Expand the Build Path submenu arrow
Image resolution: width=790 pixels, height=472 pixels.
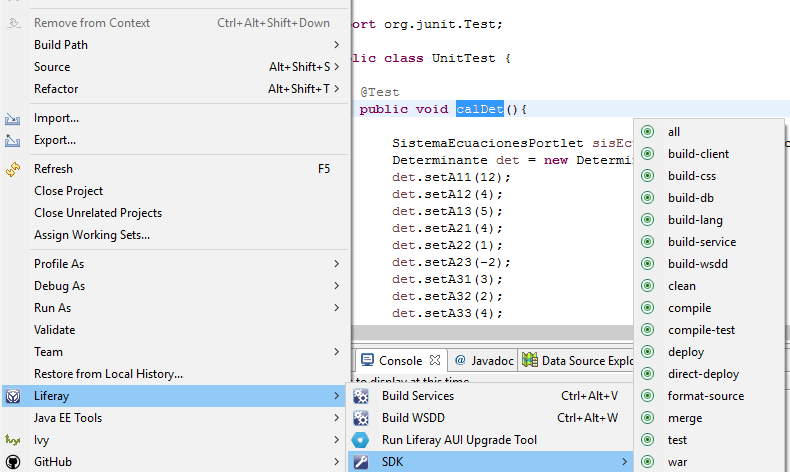pos(337,45)
